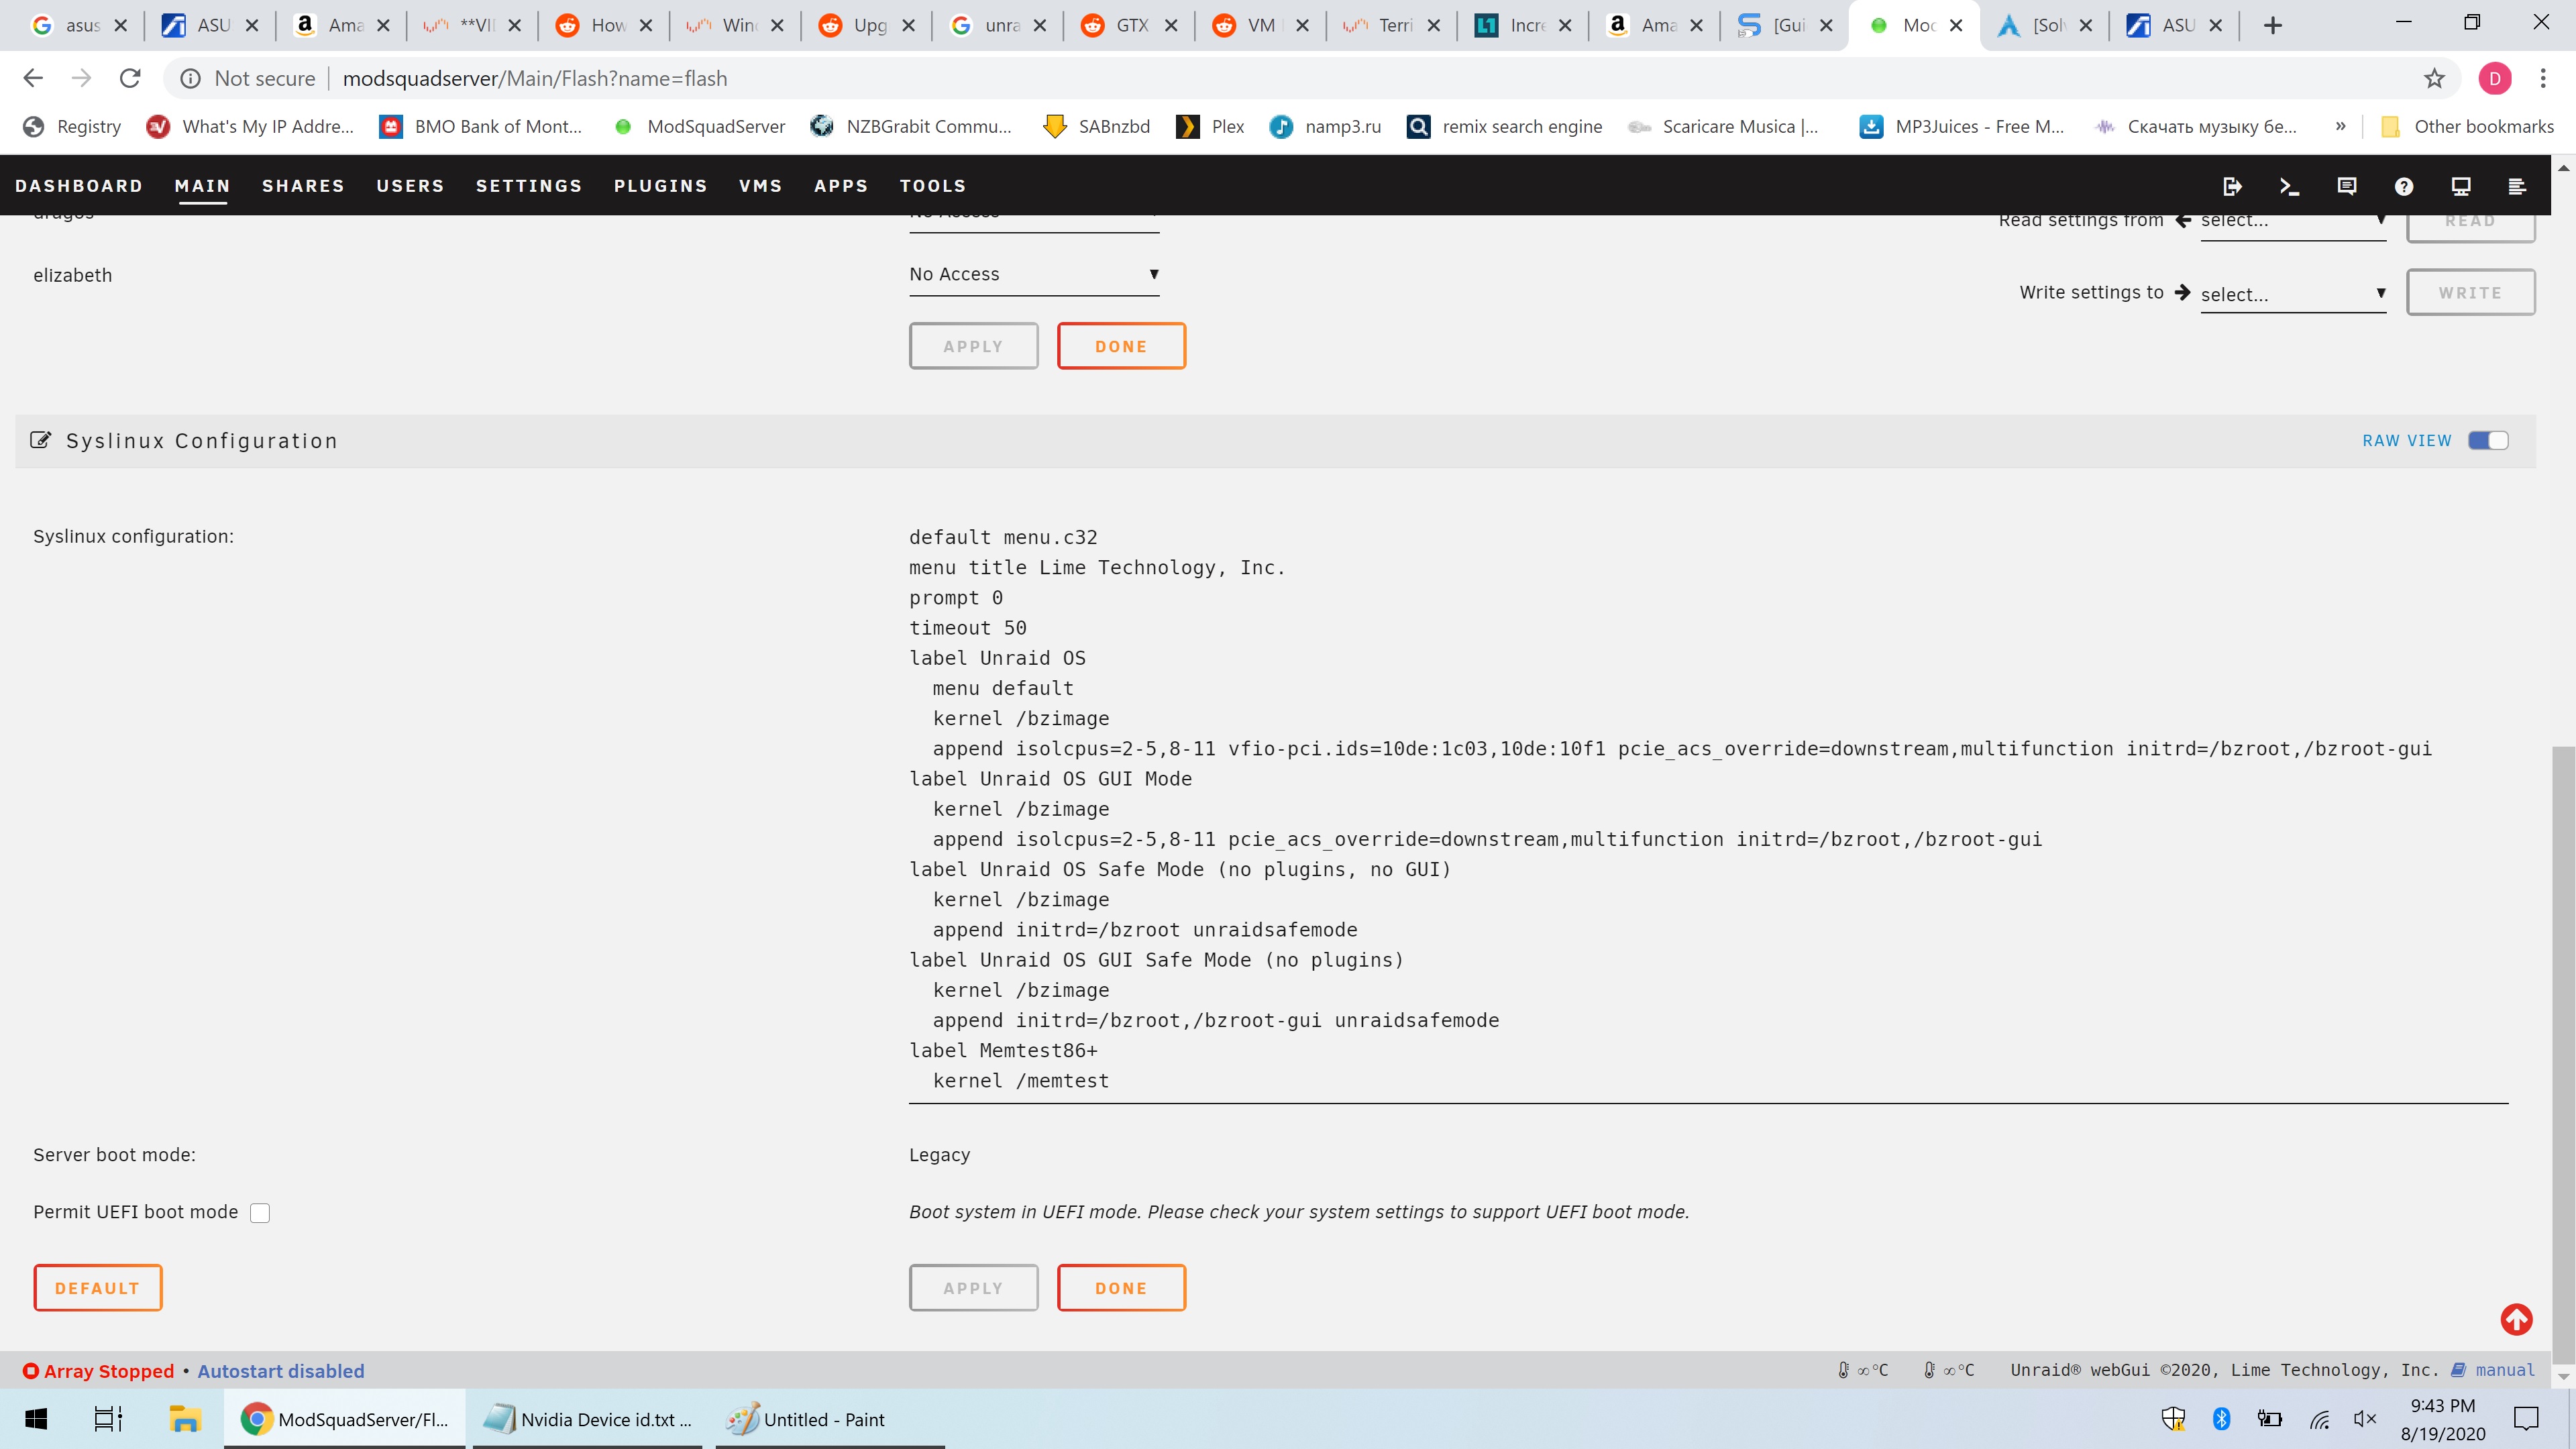Click the help question mark icon
Viewport: 2576px width, 1449px height.
click(2404, 186)
